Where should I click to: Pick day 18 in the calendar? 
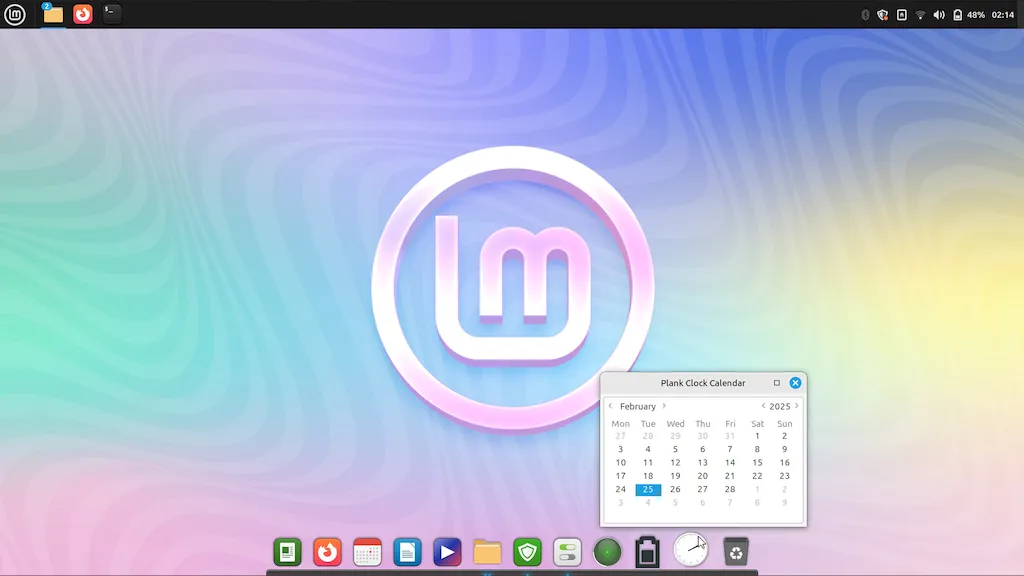pos(648,476)
